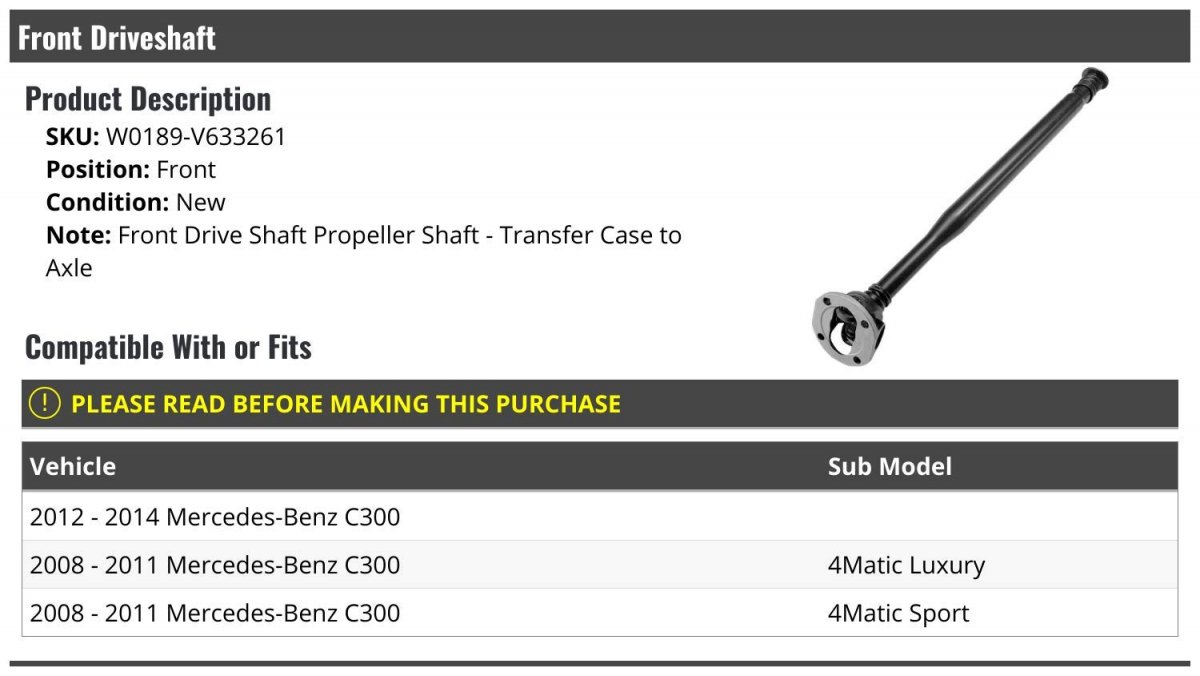Click the driveshaft product image
This screenshot has height=676, width=1200.
[961, 217]
